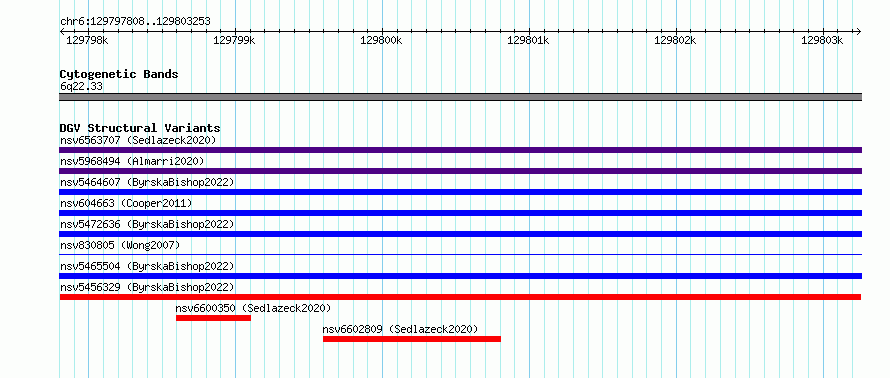Select the blue bar below nsv5464607
Screen dimensions: 890x378
pos(460,192)
